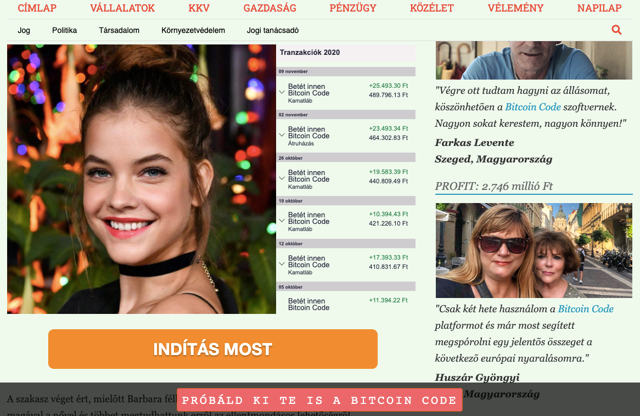Expand the 19 október transaction chevron
640x416 pixels.
pos(282,220)
